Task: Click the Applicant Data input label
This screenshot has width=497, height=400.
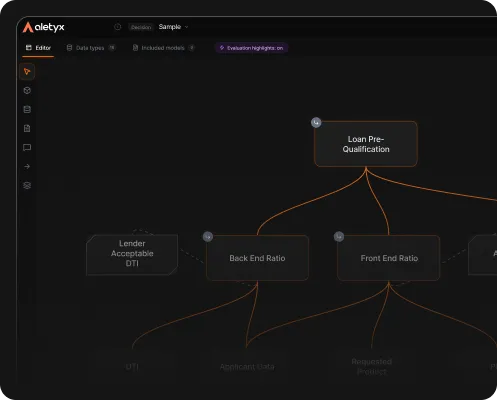Action: (247, 367)
